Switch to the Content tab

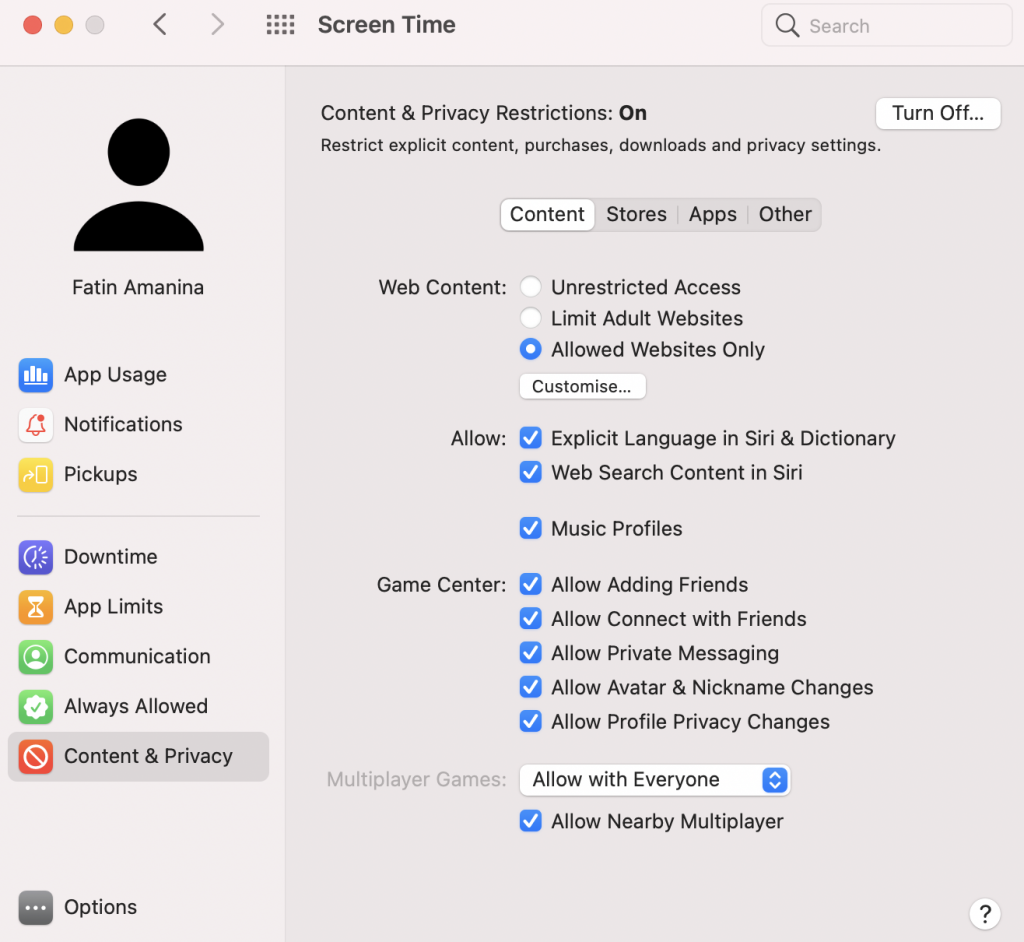(547, 215)
